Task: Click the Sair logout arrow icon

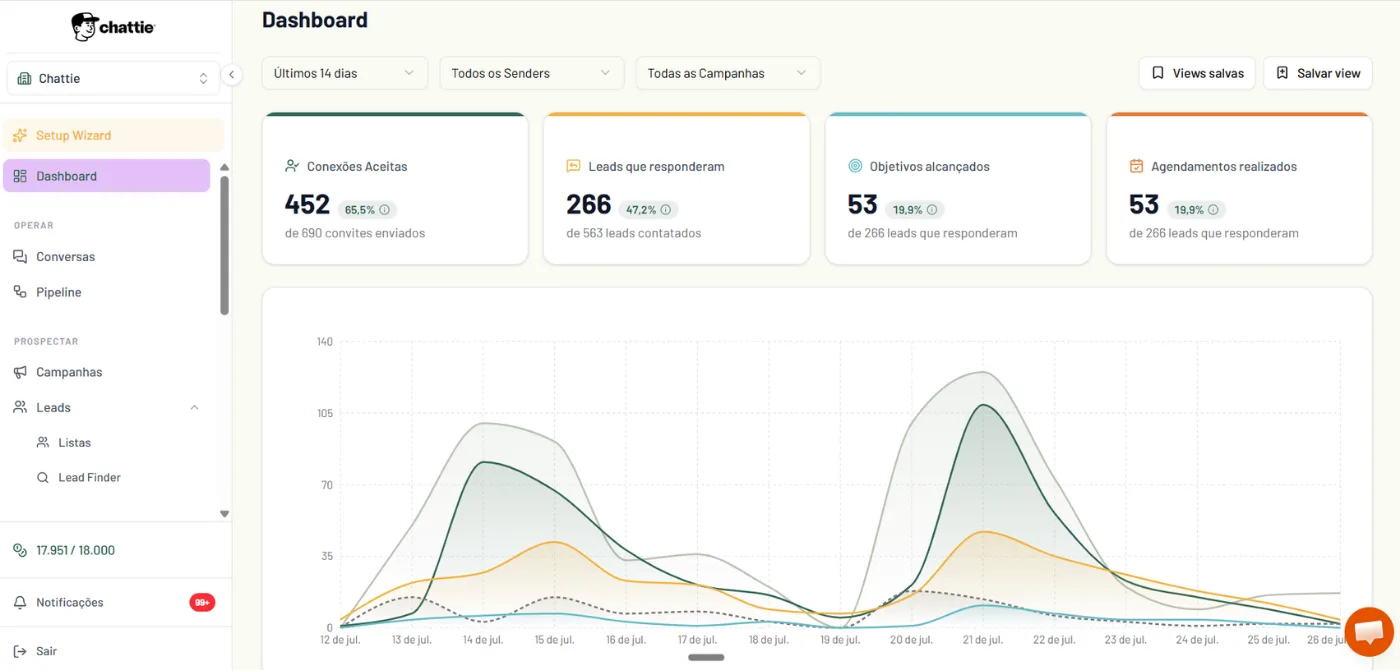Action: (x=20, y=651)
